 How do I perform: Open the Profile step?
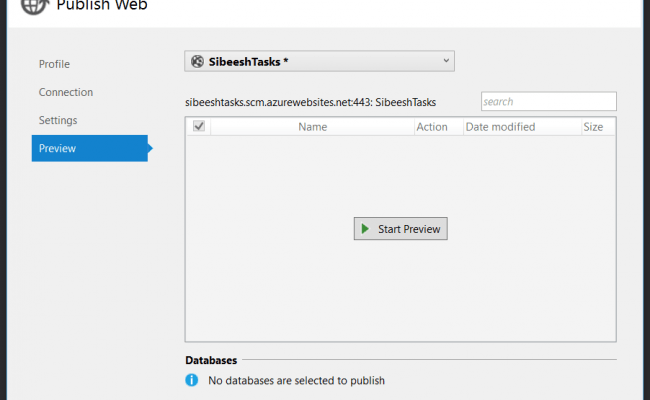point(54,64)
